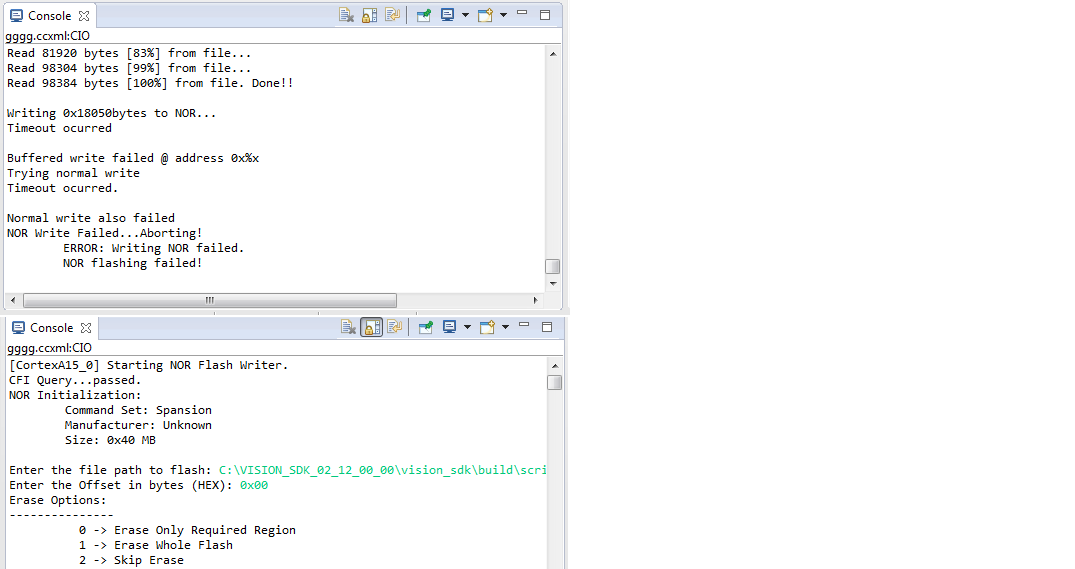Clear the top console output

tap(346, 15)
